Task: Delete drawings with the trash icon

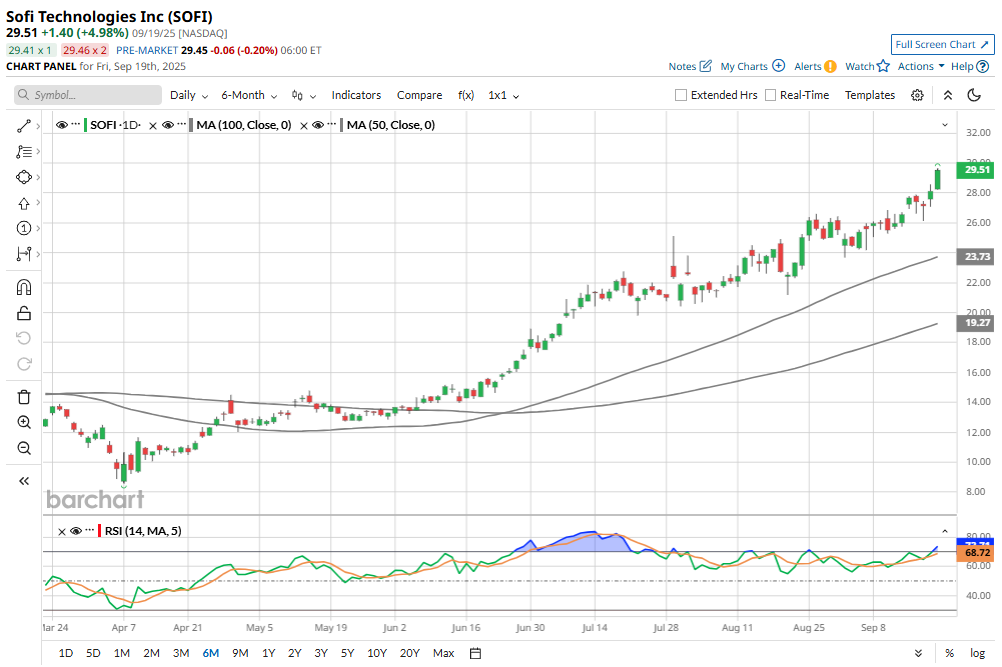Action: pos(24,397)
